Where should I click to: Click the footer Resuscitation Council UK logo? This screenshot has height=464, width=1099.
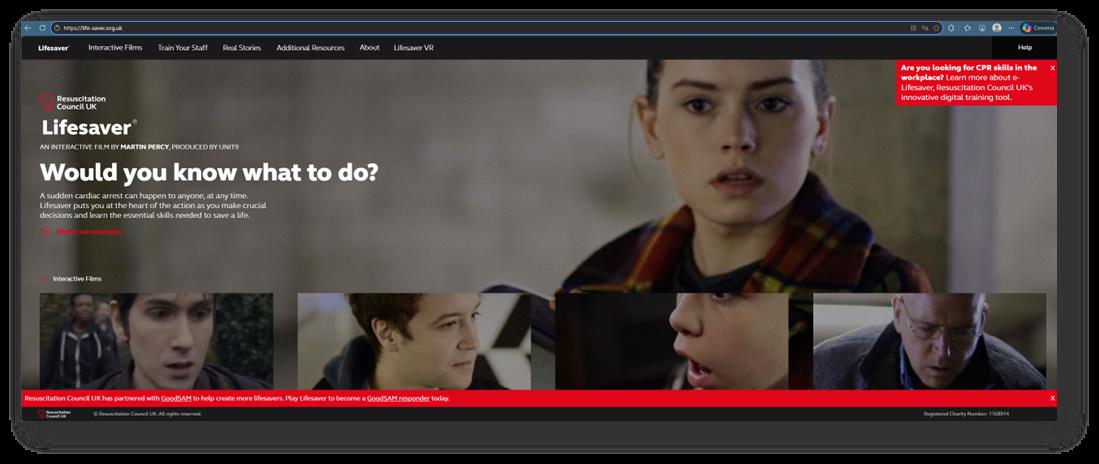[x=54, y=414]
